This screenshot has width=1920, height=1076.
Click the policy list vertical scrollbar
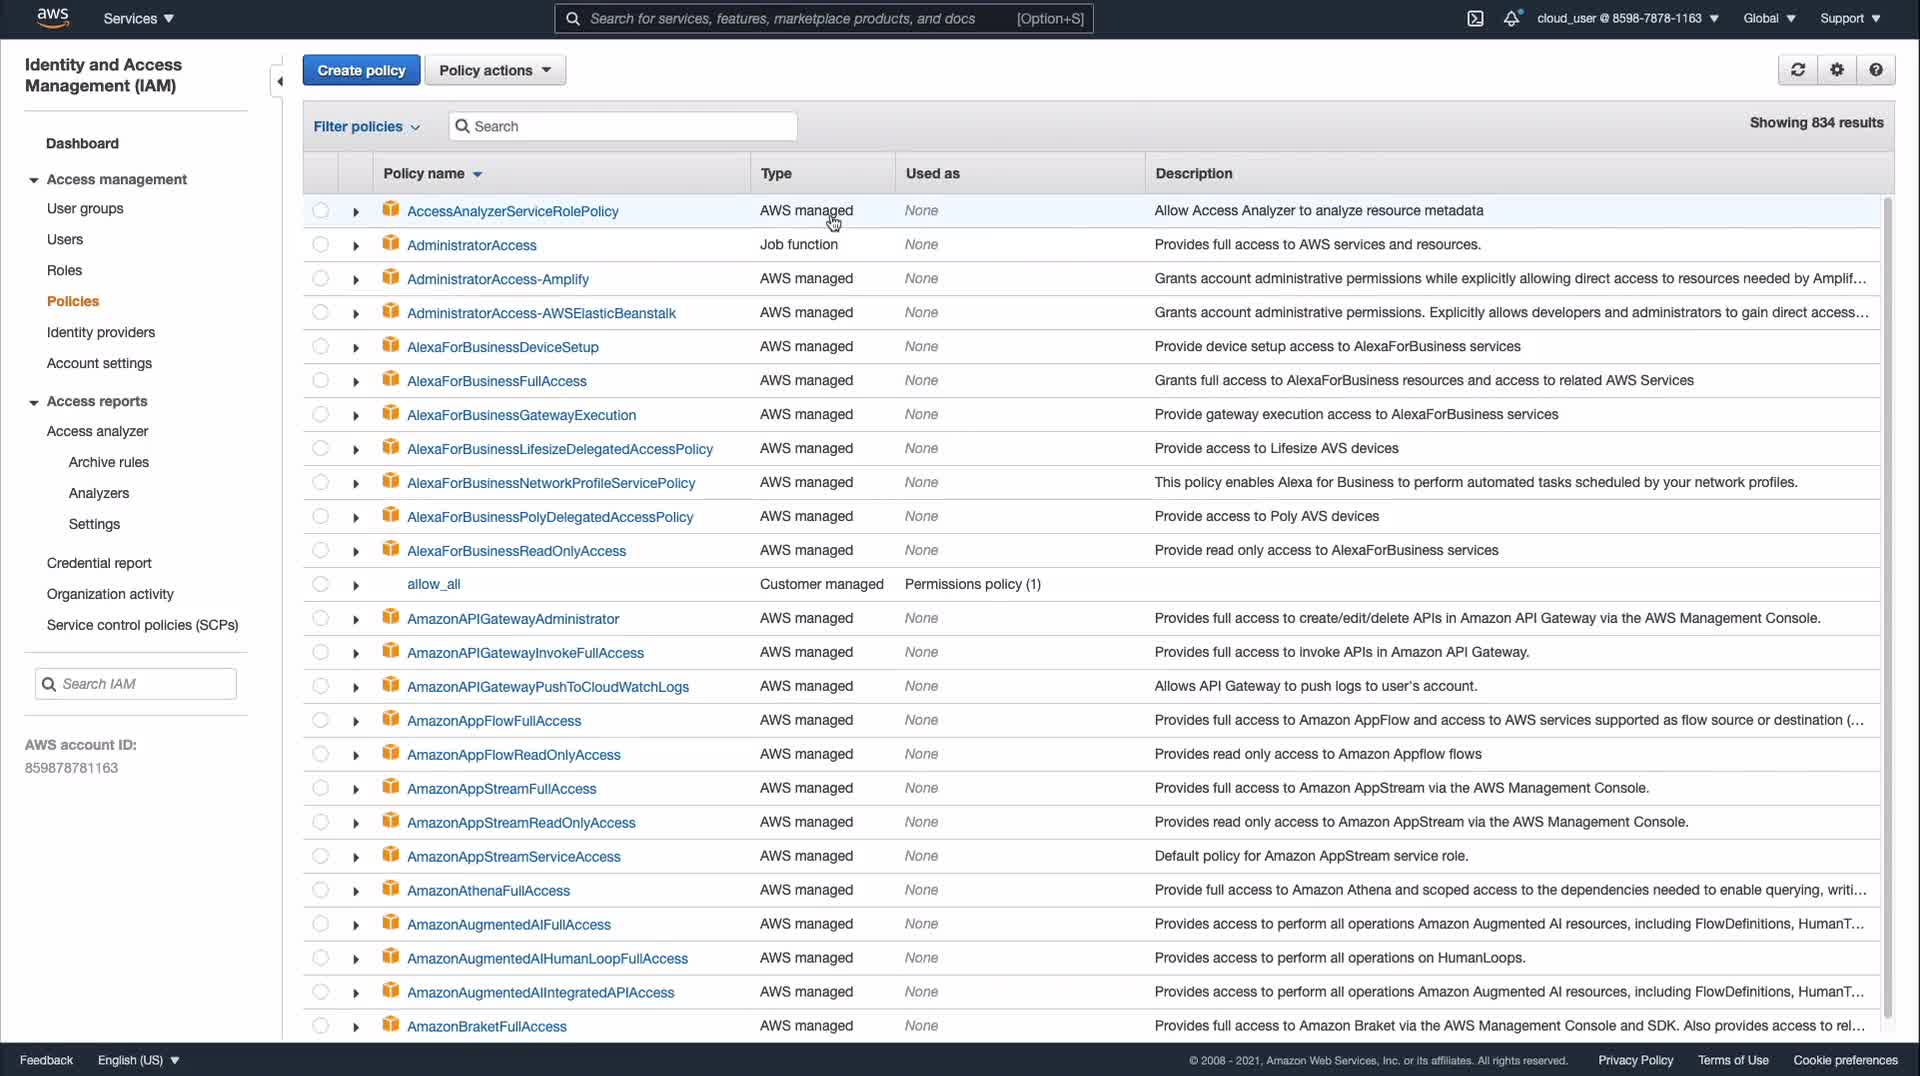tap(1887, 600)
